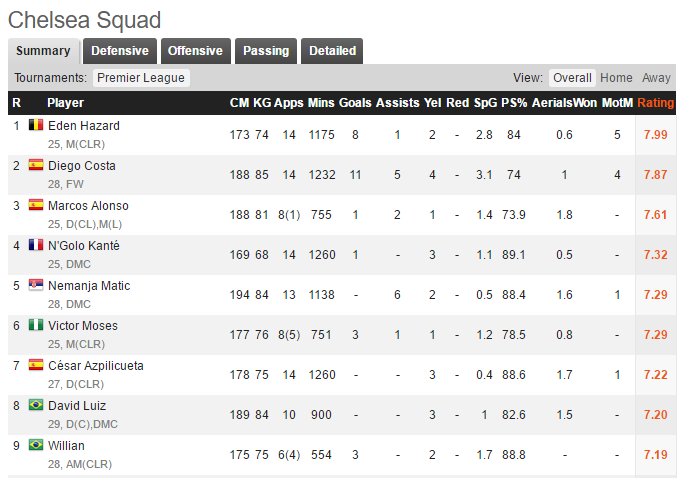This screenshot has height=478, width=686.
Task: Sort table by Assists column
Action: coord(397,103)
